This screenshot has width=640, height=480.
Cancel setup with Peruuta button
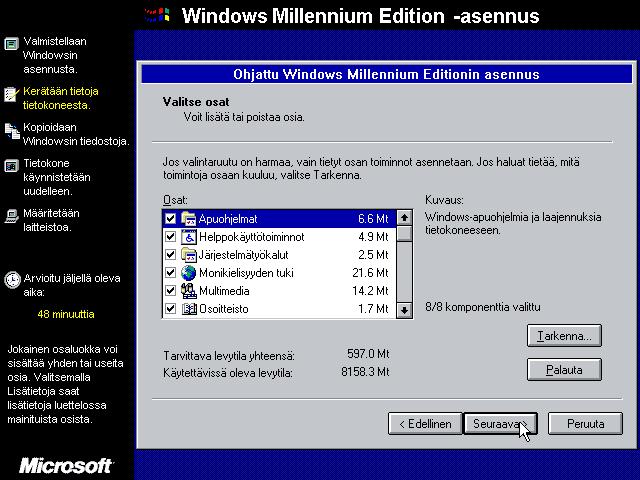tap(585, 424)
